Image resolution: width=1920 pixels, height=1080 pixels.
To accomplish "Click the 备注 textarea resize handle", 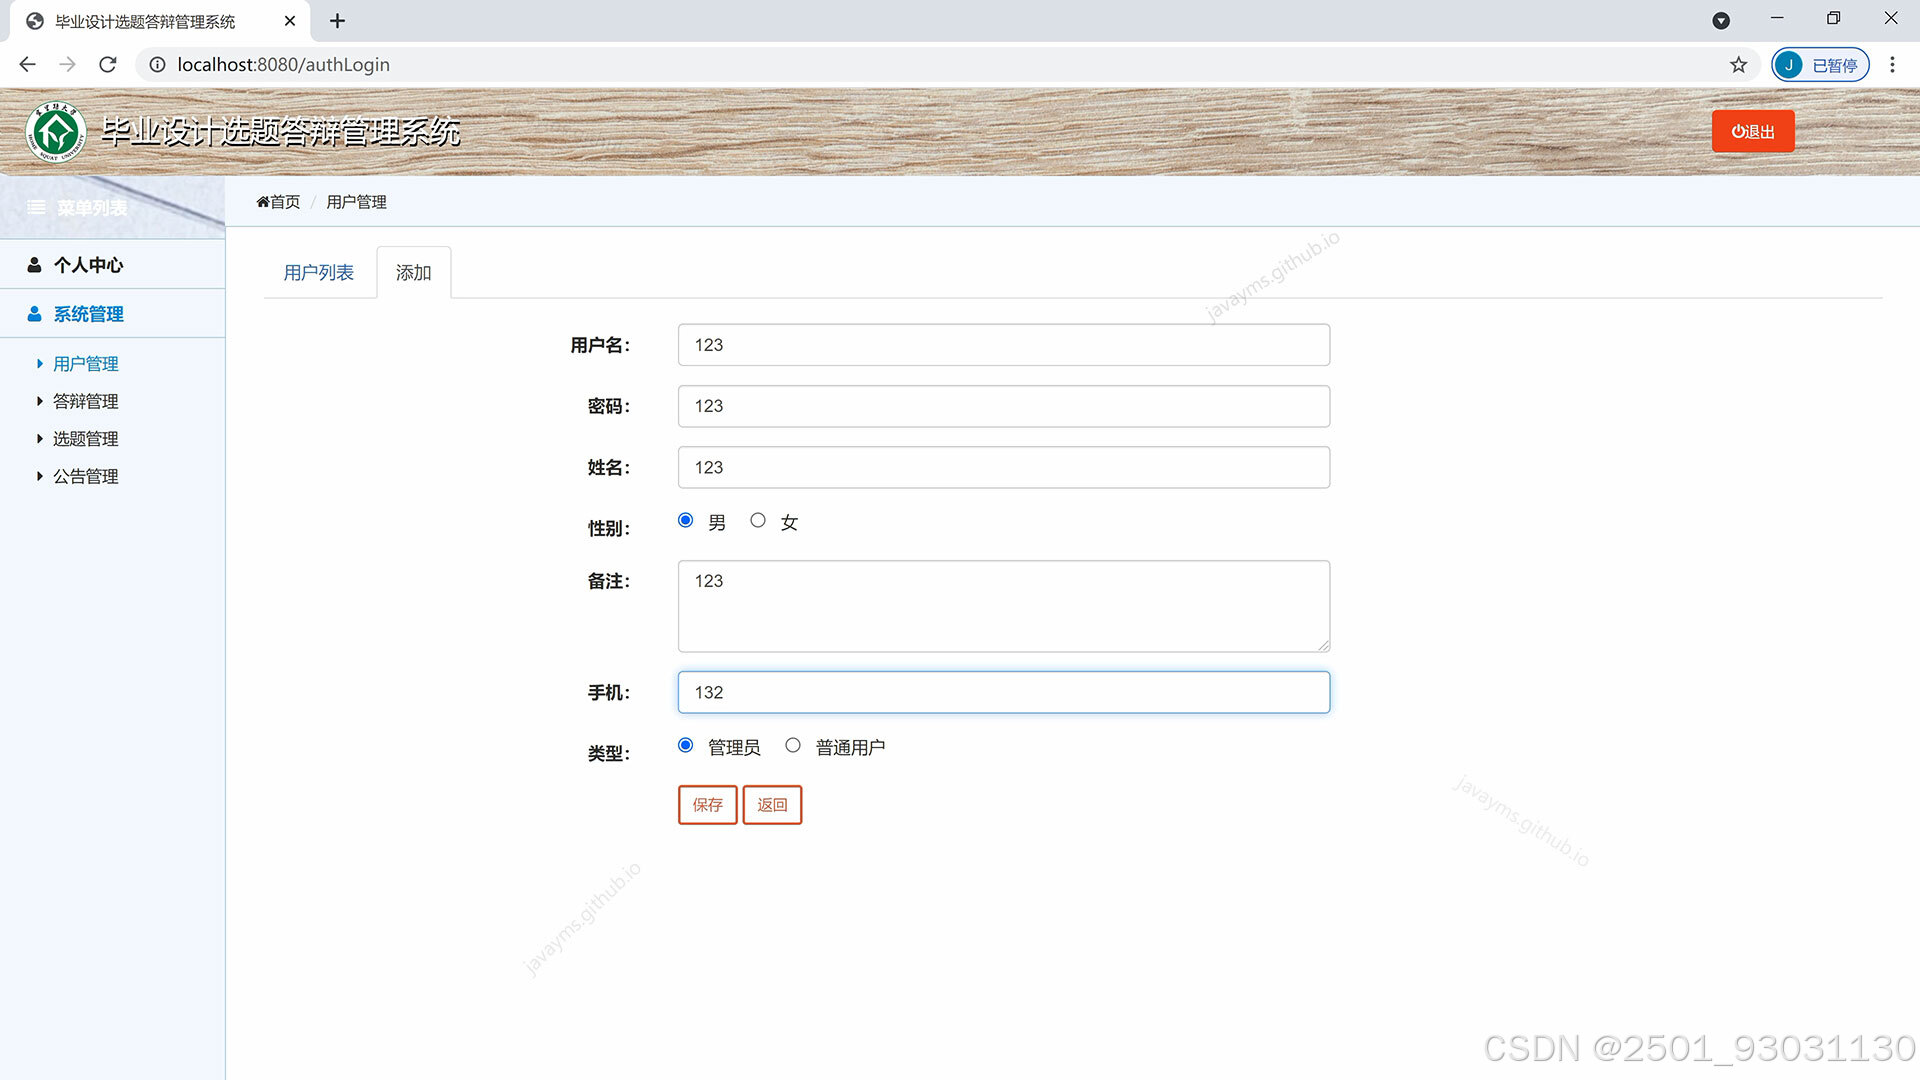I will [1323, 646].
